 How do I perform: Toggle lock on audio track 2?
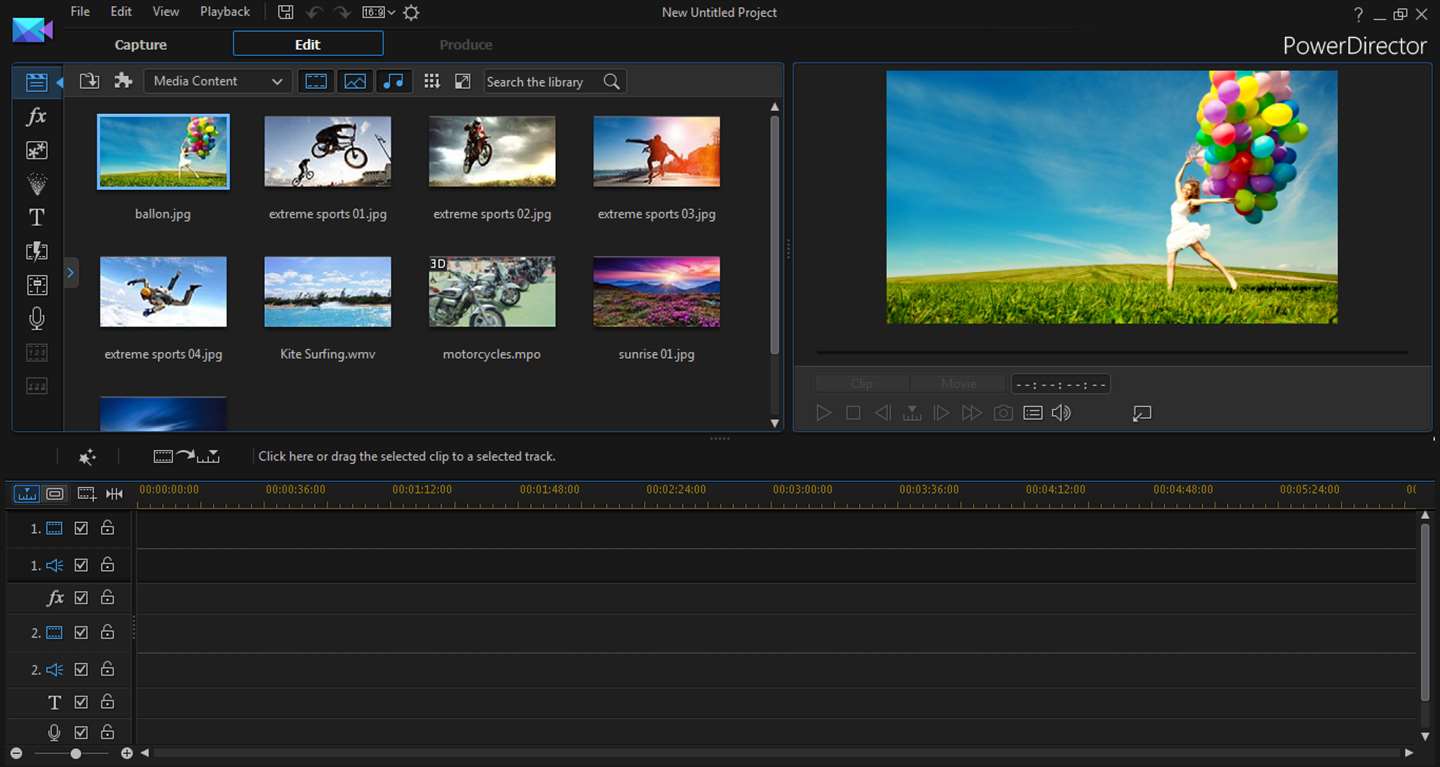(x=107, y=669)
